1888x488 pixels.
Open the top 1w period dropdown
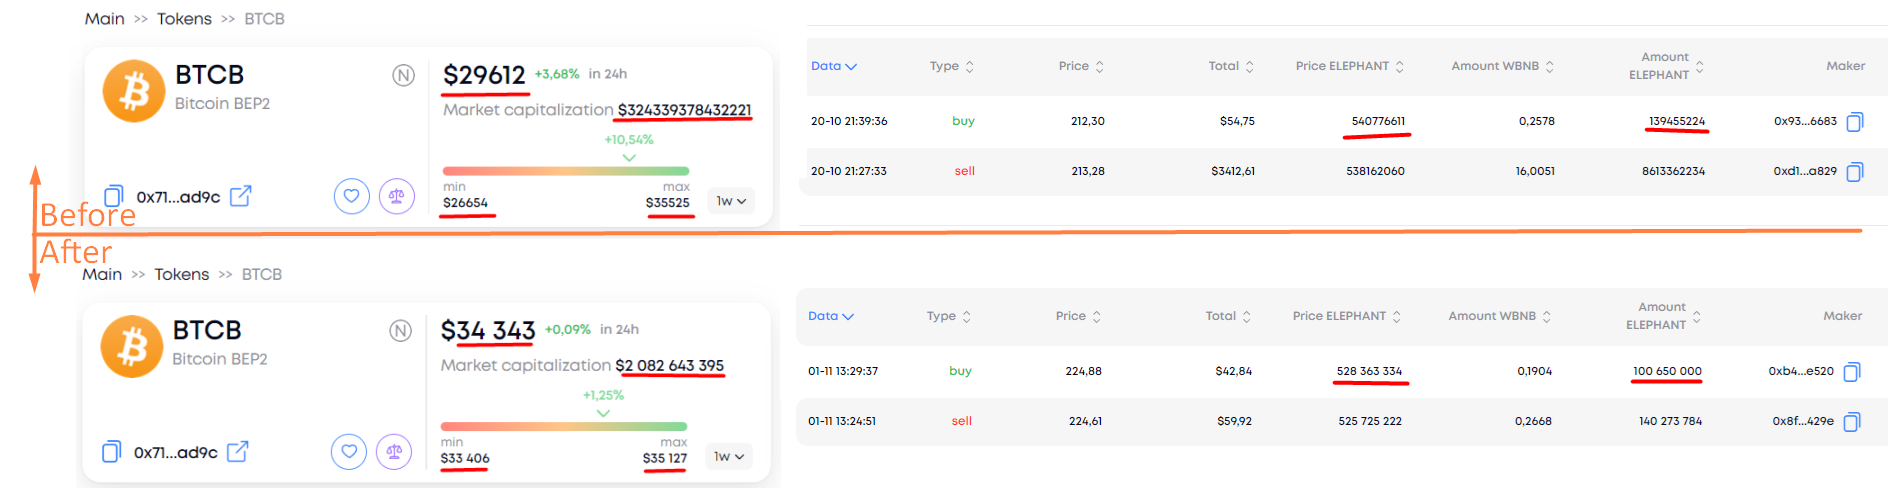(x=731, y=201)
